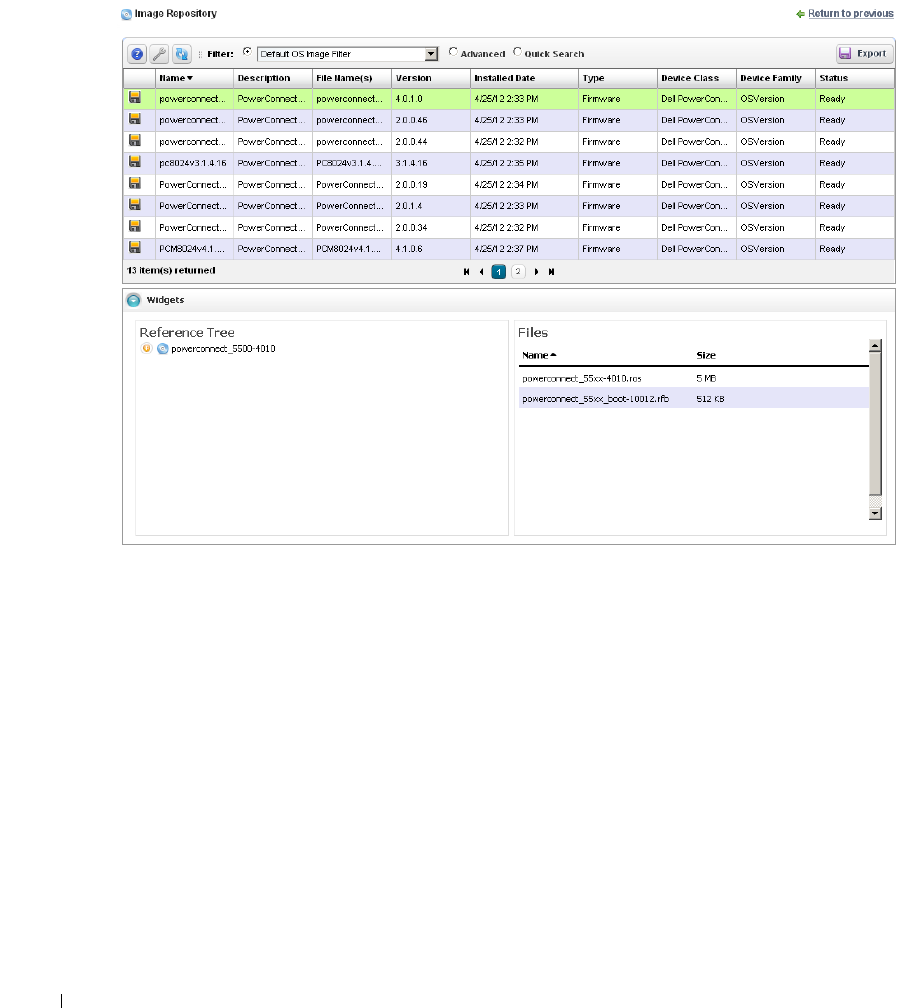Sort by Device Family column header

(771, 78)
